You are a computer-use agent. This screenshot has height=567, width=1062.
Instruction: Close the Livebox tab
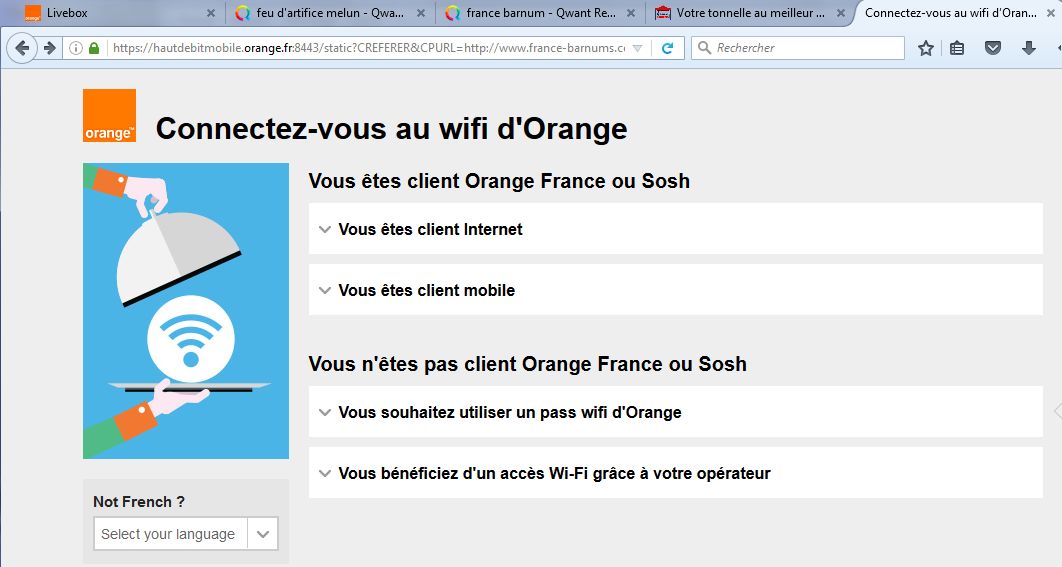[211, 13]
